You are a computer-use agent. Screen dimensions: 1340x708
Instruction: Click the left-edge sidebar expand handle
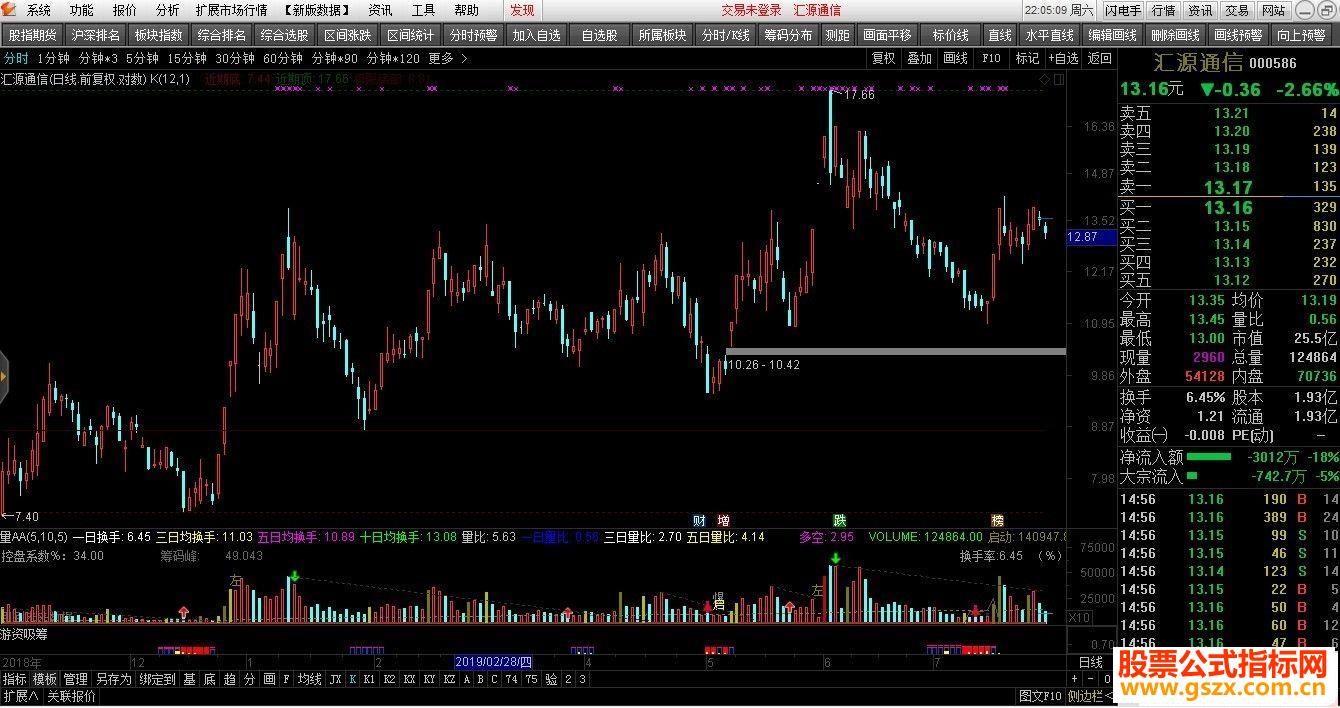click(x=4, y=376)
